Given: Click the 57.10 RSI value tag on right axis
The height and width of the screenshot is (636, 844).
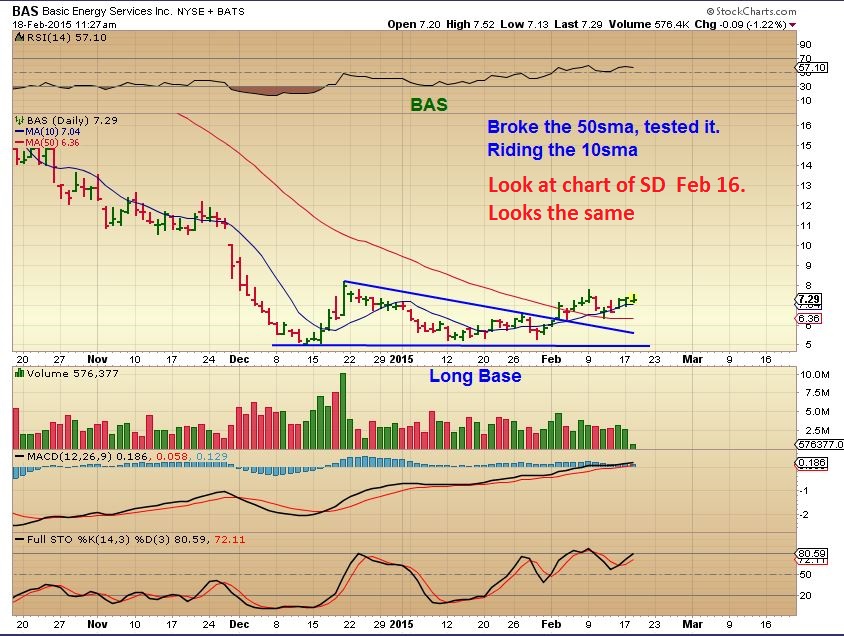Looking at the screenshot, I should (812, 68).
